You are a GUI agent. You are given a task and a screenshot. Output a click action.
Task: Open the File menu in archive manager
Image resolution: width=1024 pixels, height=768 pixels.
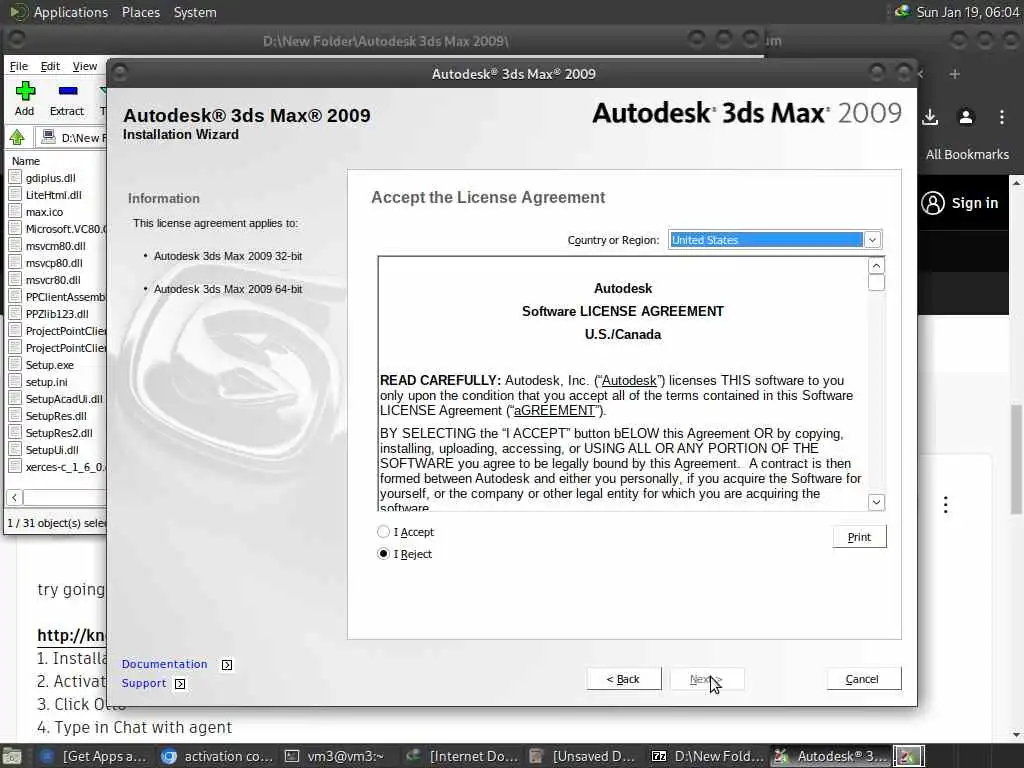(19, 66)
